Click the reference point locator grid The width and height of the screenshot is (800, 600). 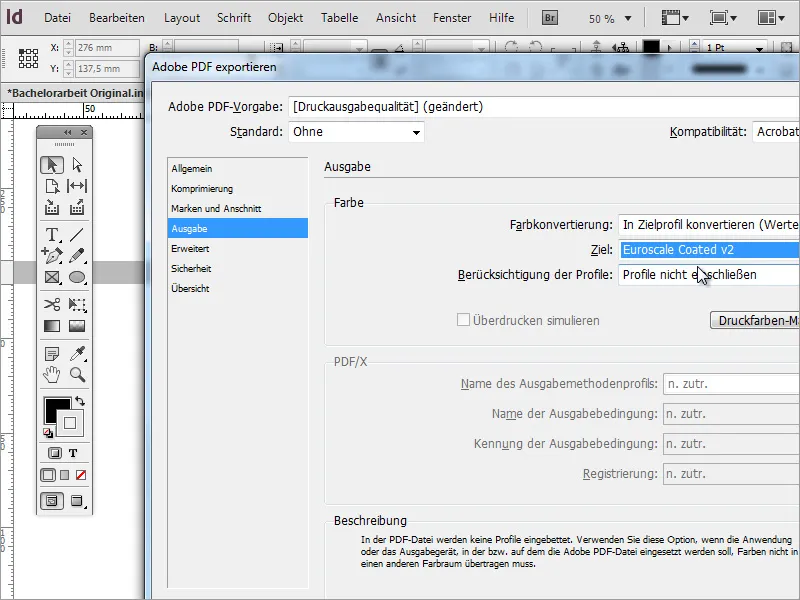pyautogui.click(x=28, y=58)
